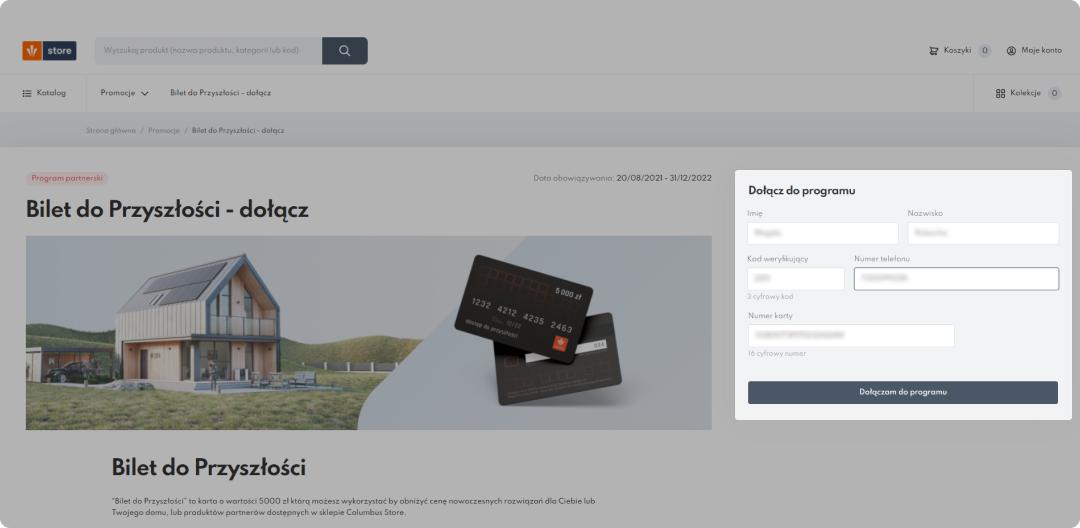The image size is (1080, 528).
Task: Click the Kolekcje grid icon
Action: (x=1001, y=94)
